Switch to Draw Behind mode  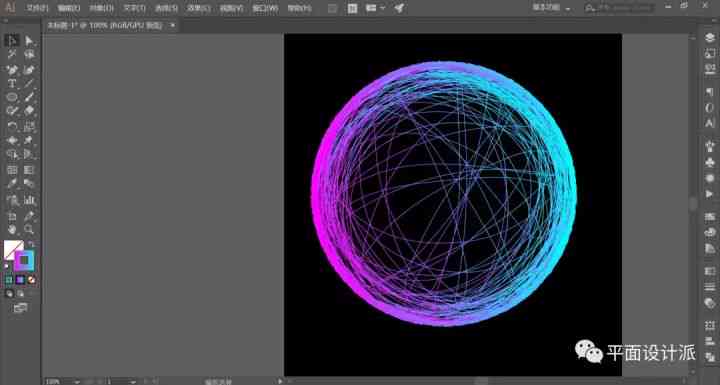click(x=21, y=293)
